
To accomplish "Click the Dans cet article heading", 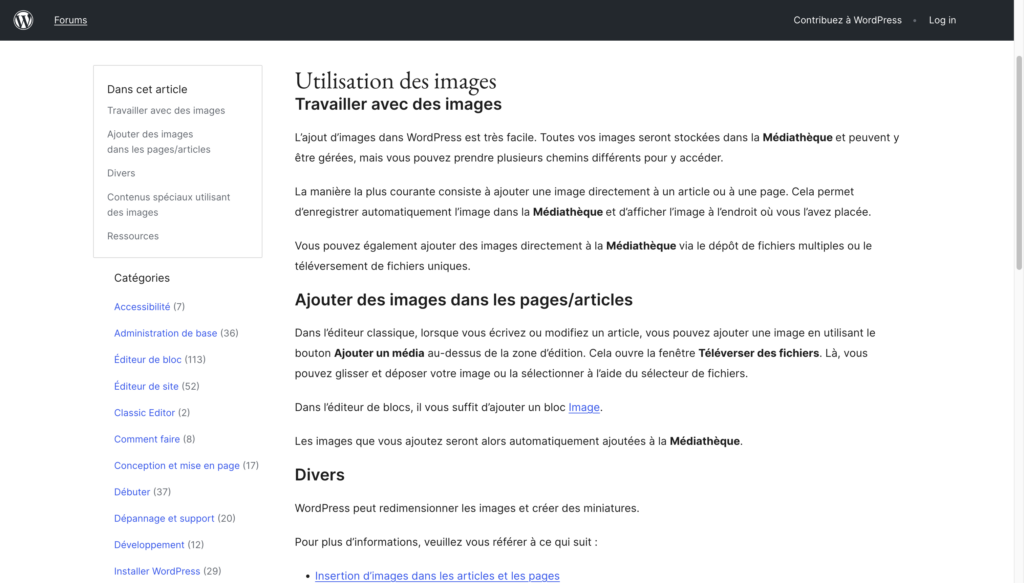I will pos(147,89).
